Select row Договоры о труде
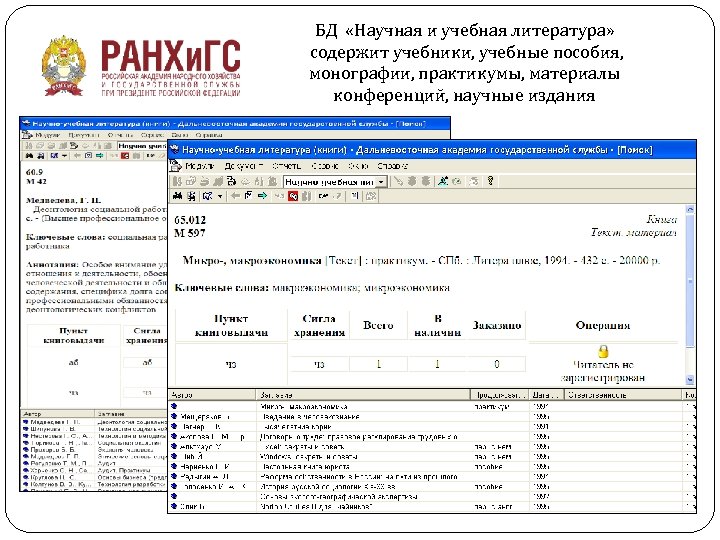Viewport: 720px width, 540px height. 432,437
